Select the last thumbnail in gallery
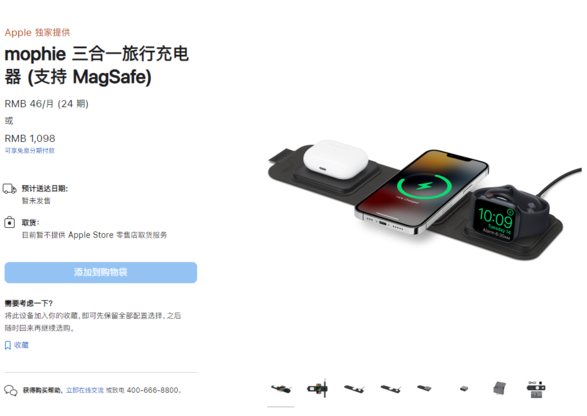Image resolution: width=587 pixels, height=416 pixels. point(536,389)
